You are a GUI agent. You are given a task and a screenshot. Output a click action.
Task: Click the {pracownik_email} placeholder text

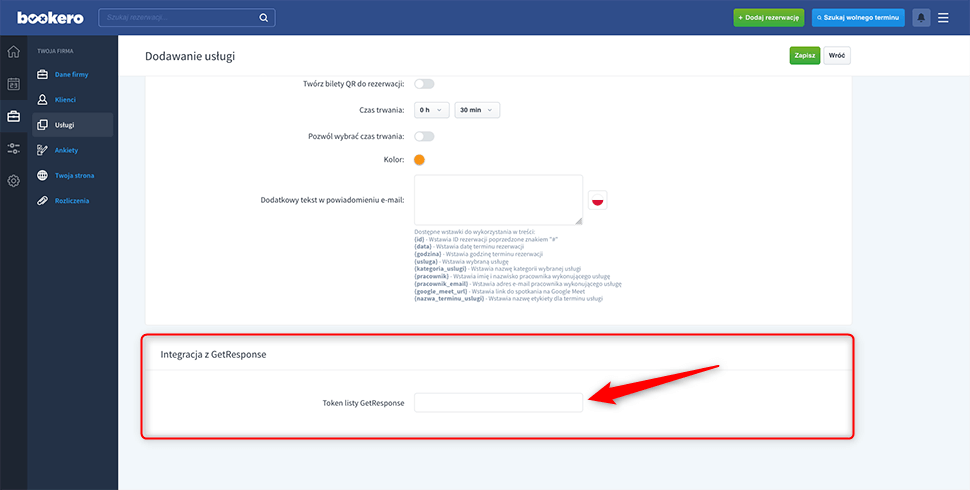(441, 283)
